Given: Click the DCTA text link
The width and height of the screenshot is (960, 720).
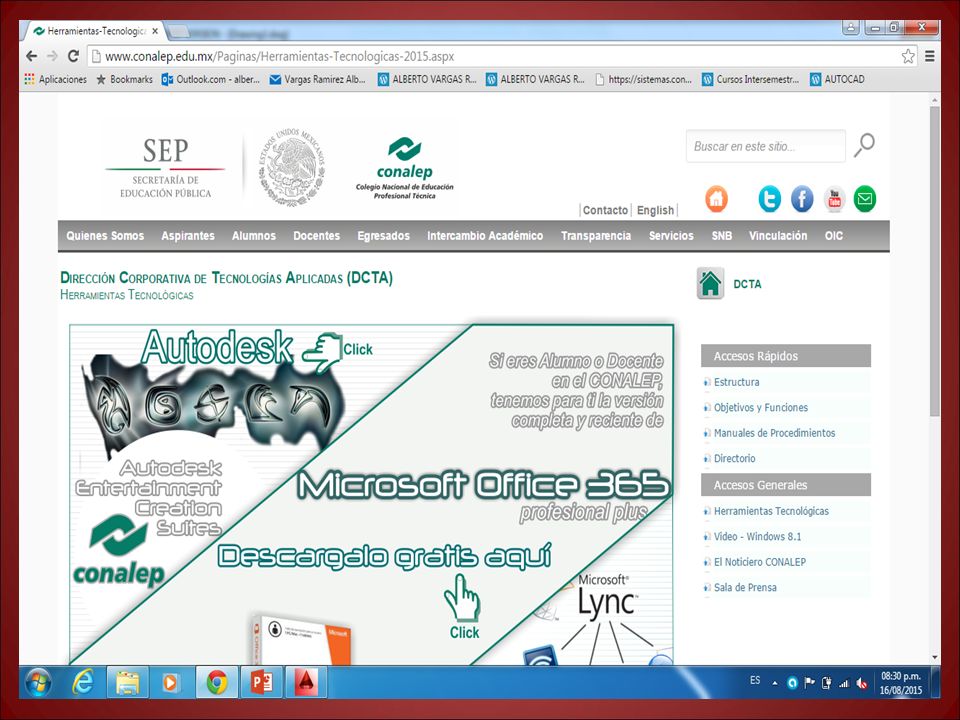Looking at the screenshot, I should pos(748,284).
